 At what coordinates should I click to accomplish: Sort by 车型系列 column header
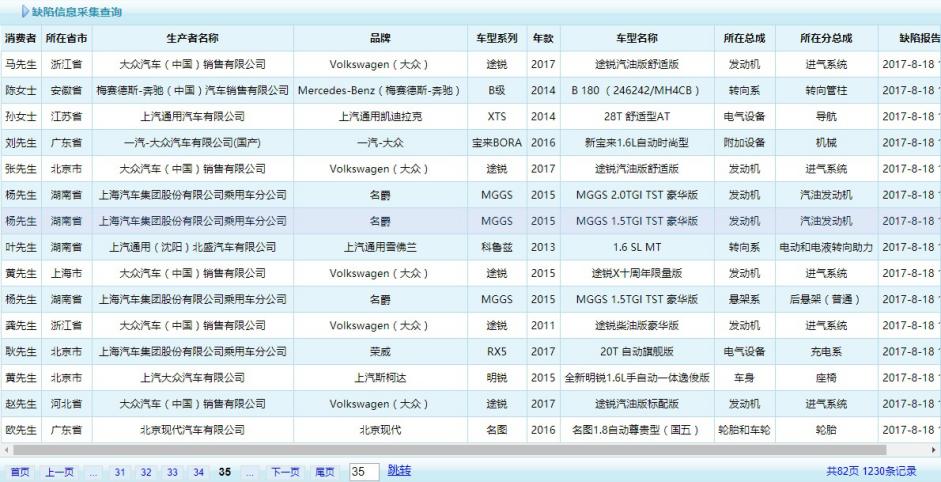point(497,38)
